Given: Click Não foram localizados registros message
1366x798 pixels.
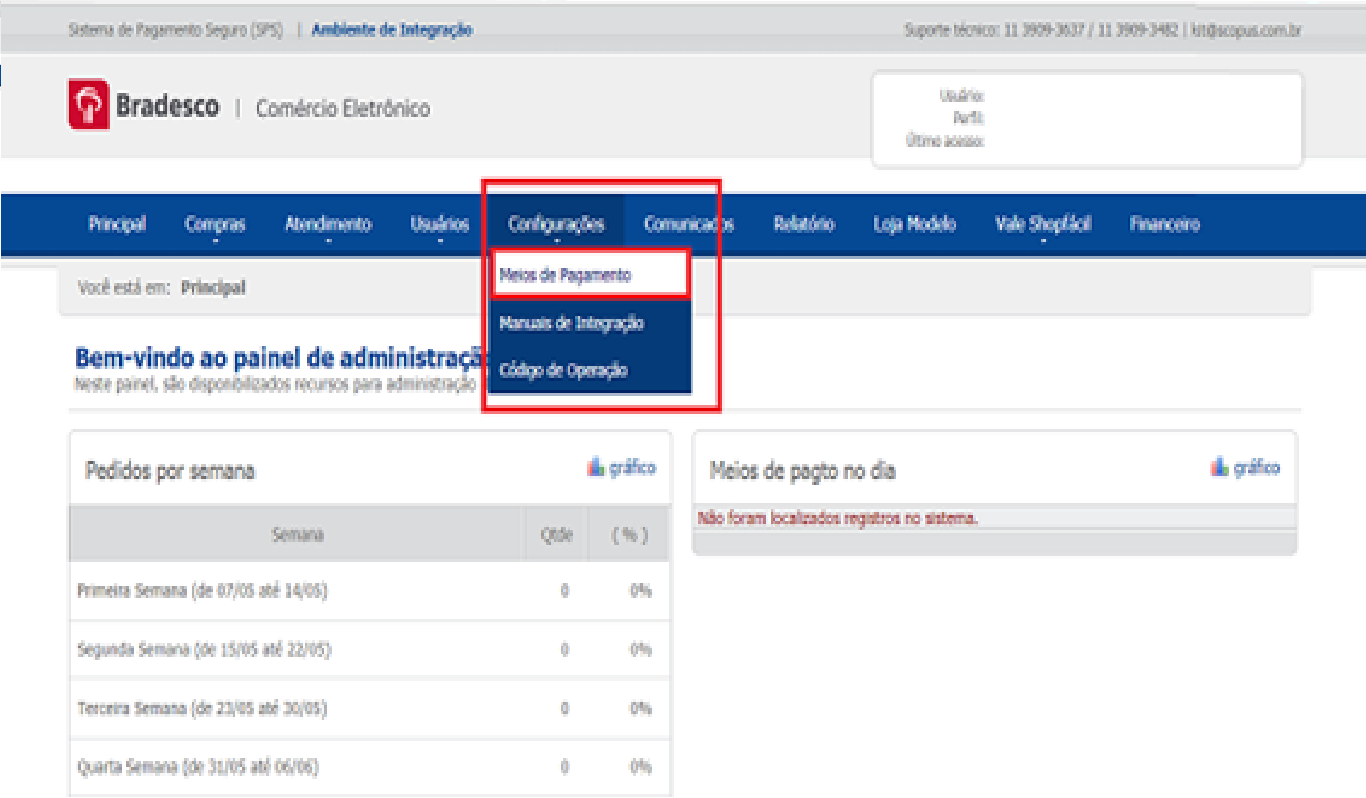Looking at the screenshot, I should [x=838, y=518].
